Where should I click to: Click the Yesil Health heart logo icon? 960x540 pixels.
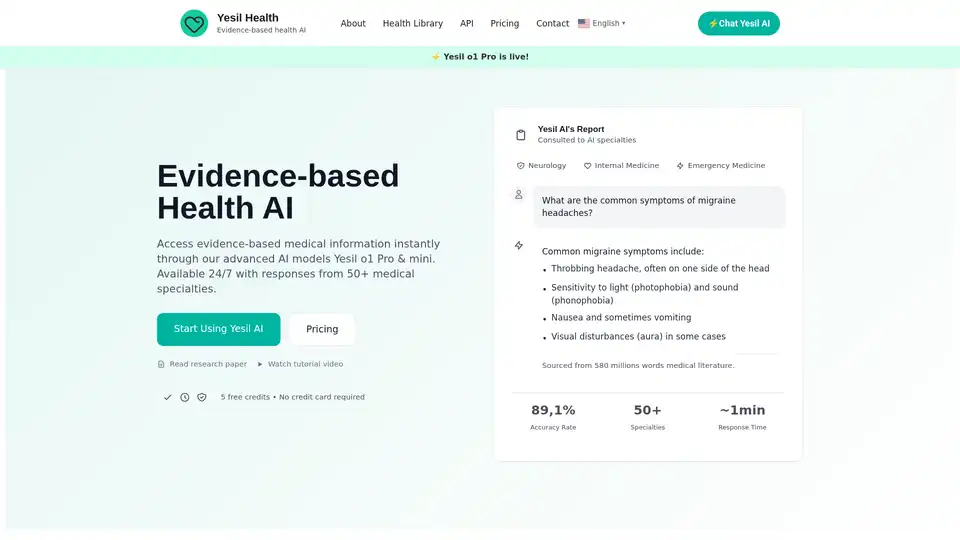tap(194, 23)
